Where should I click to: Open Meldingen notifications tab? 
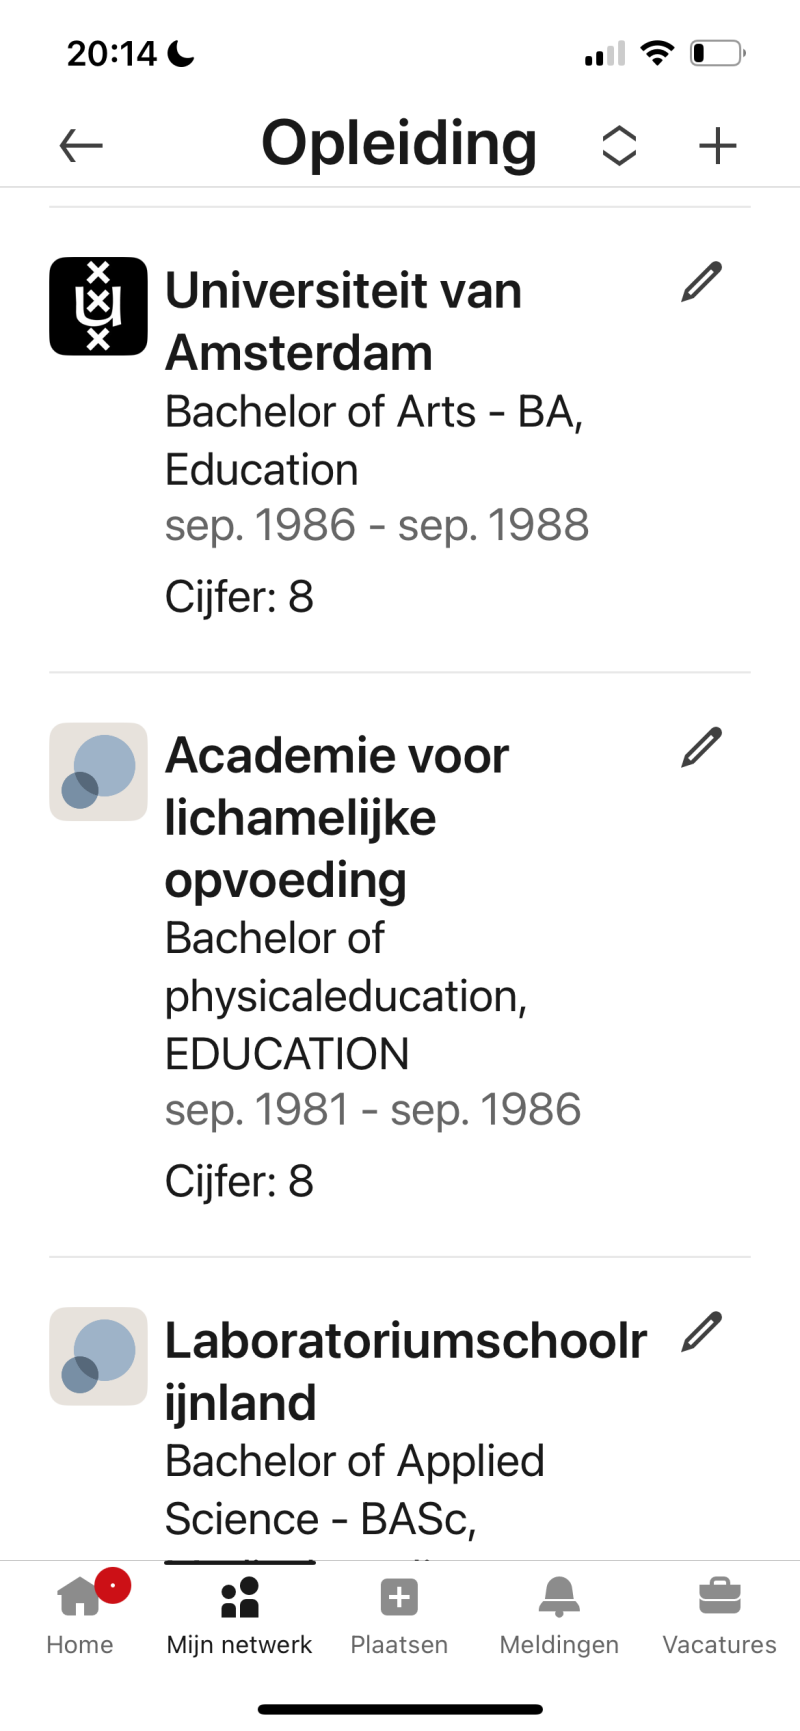pos(559,1614)
